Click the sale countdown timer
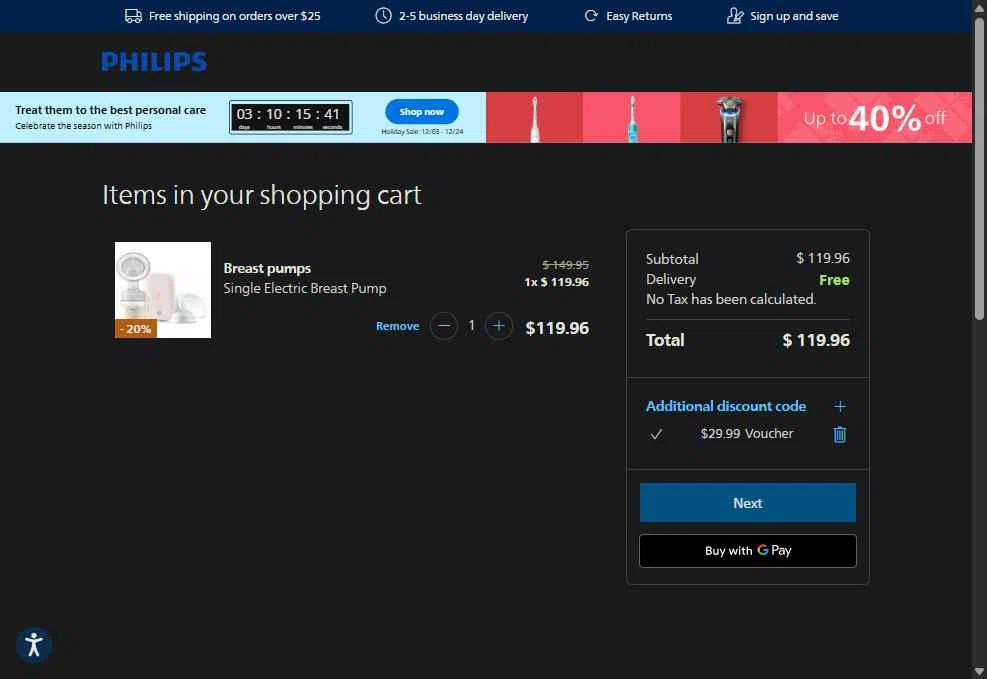 (x=291, y=117)
